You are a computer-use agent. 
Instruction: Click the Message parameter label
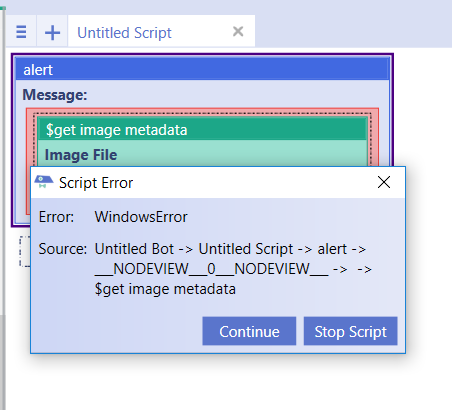[55, 95]
